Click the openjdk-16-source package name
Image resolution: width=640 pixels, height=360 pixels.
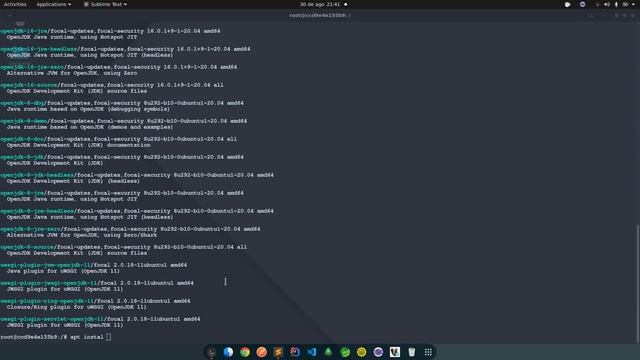[29, 85]
